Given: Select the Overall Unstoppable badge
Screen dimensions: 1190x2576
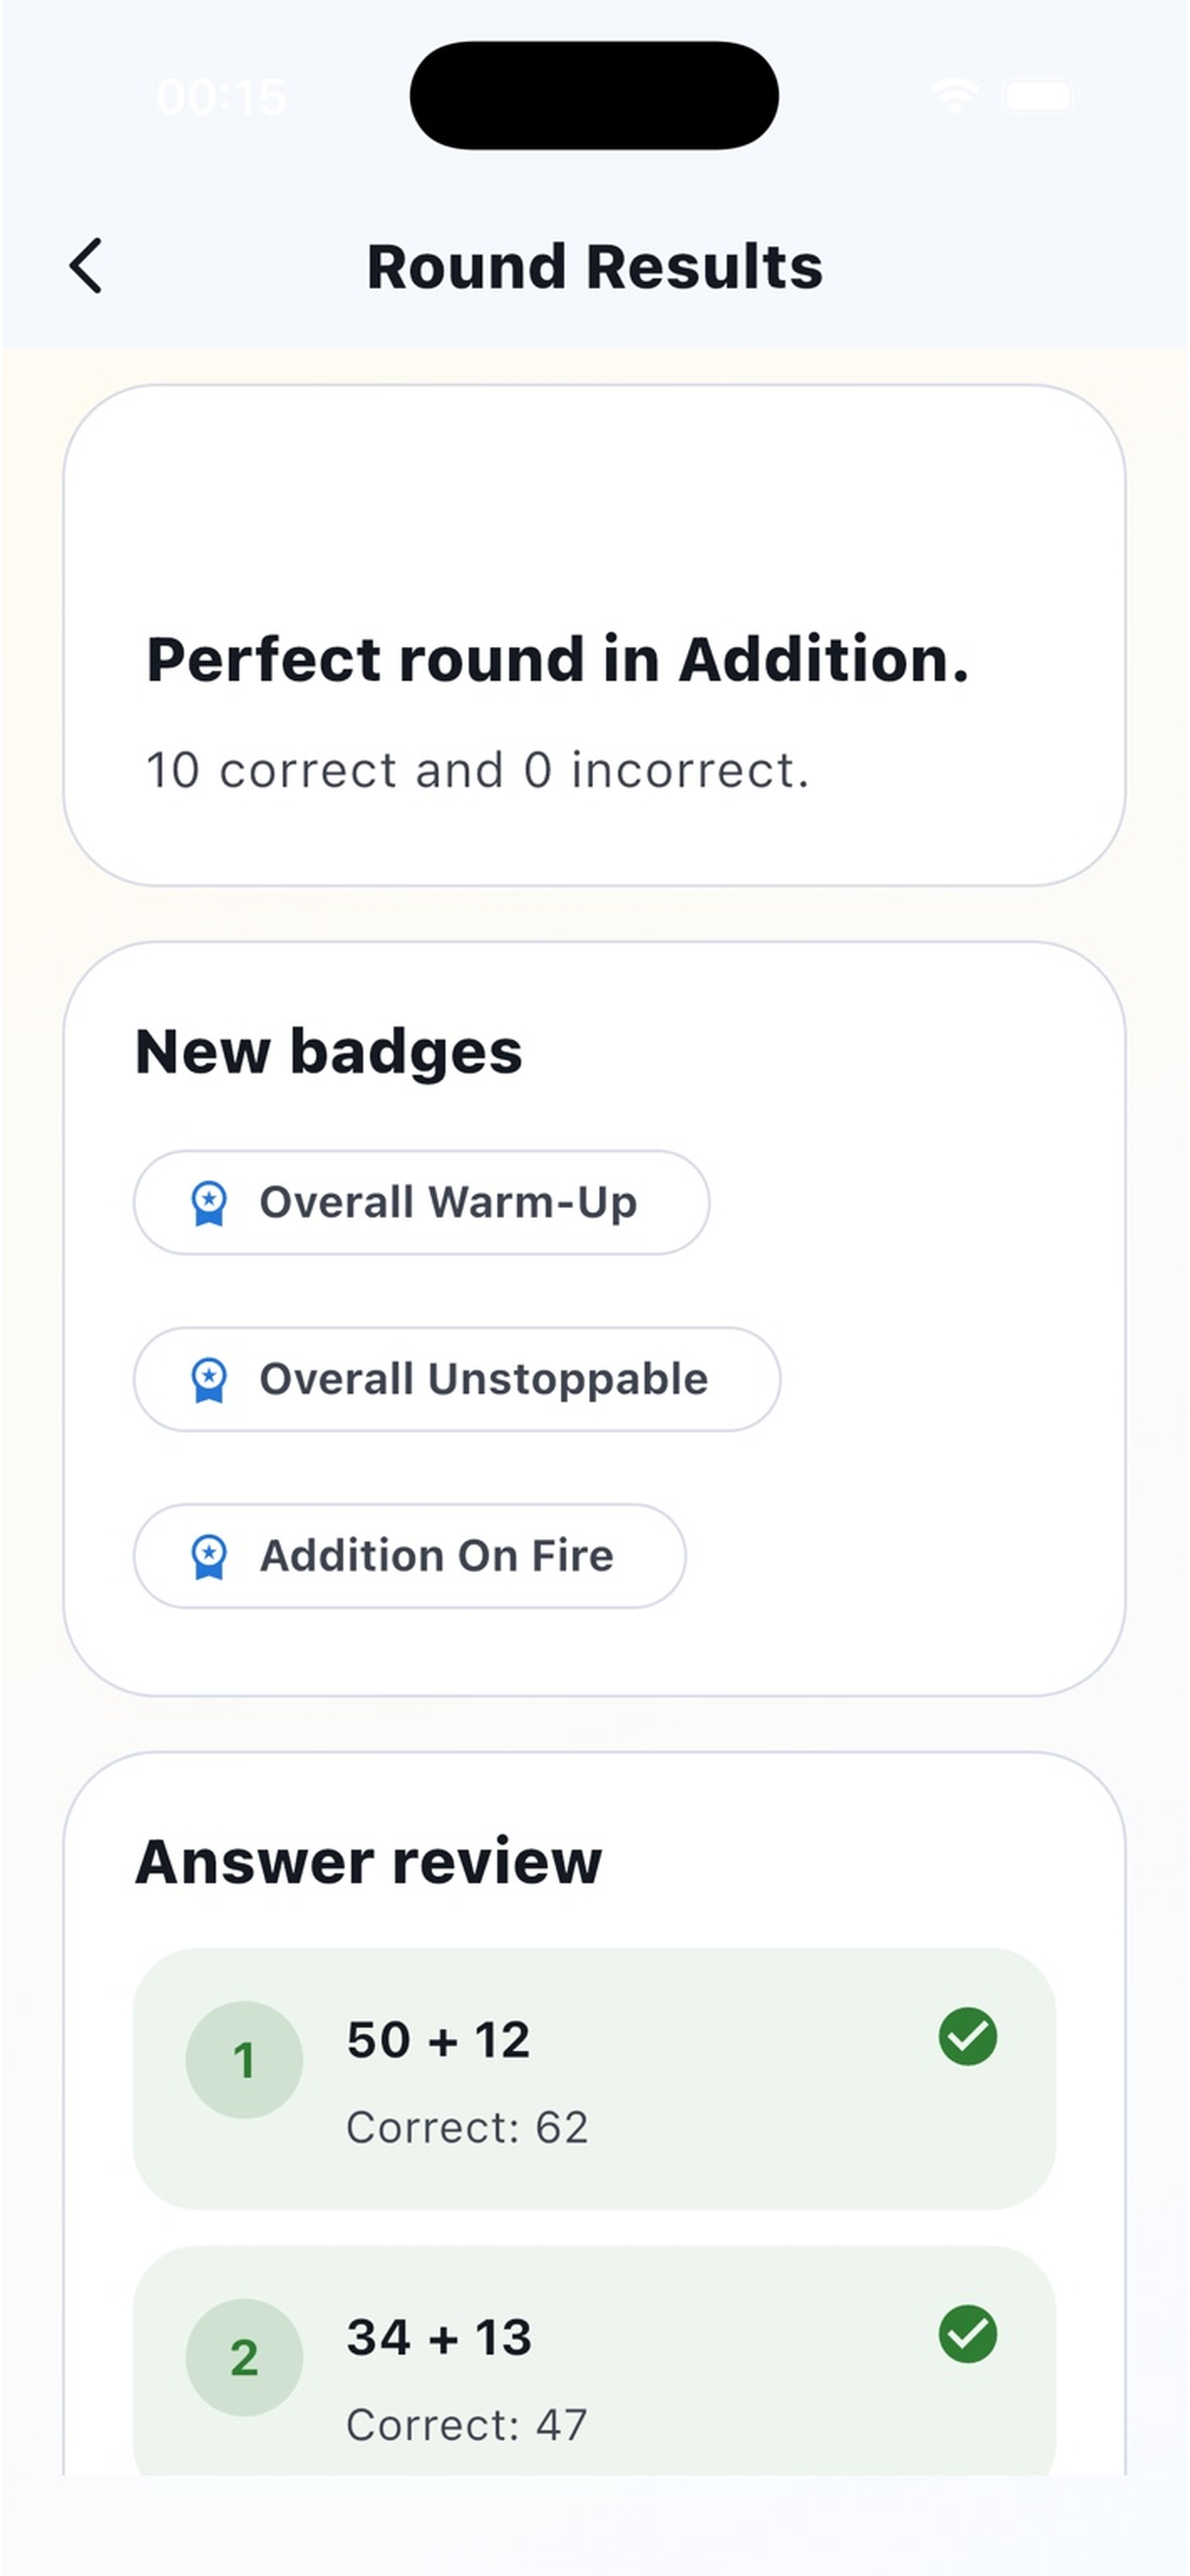Looking at the screenshot, I should coord(457,1380).
